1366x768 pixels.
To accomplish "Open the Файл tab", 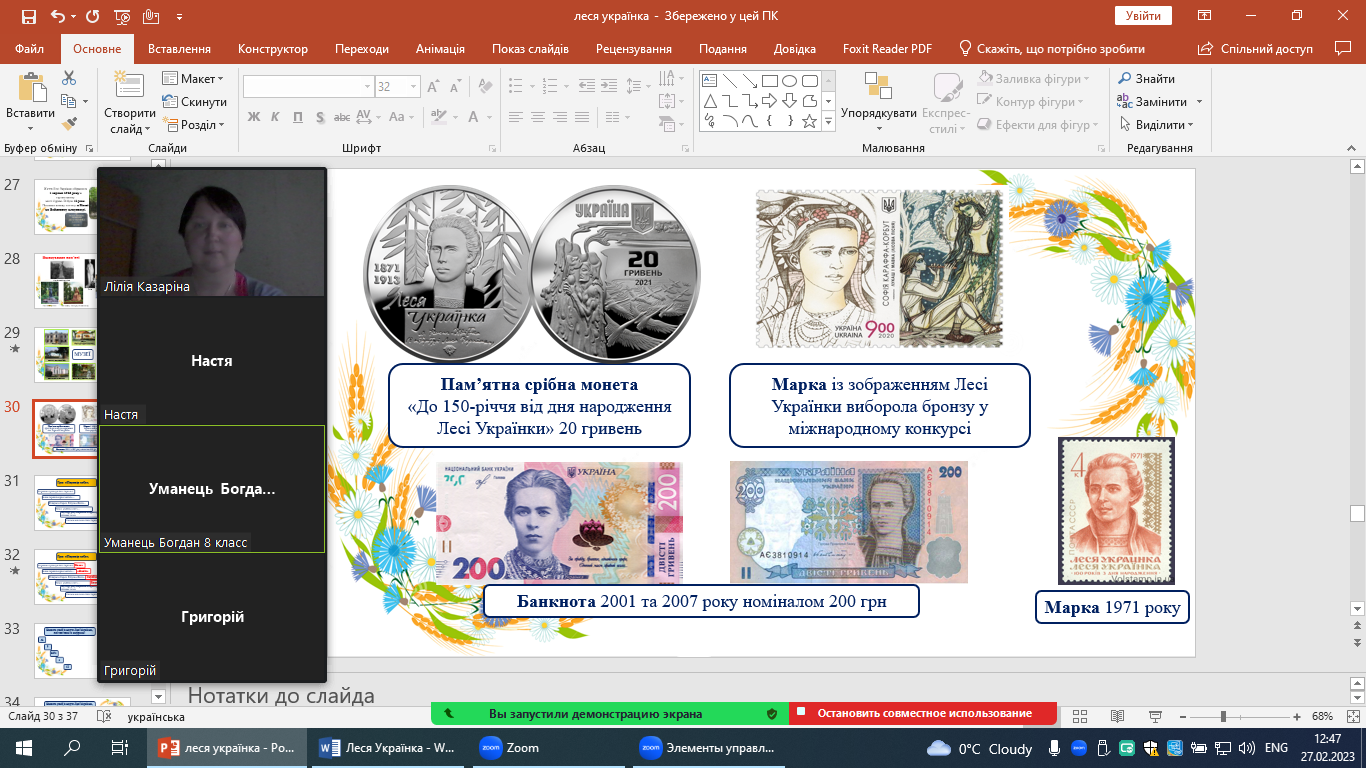I will [x=30, y=49].
